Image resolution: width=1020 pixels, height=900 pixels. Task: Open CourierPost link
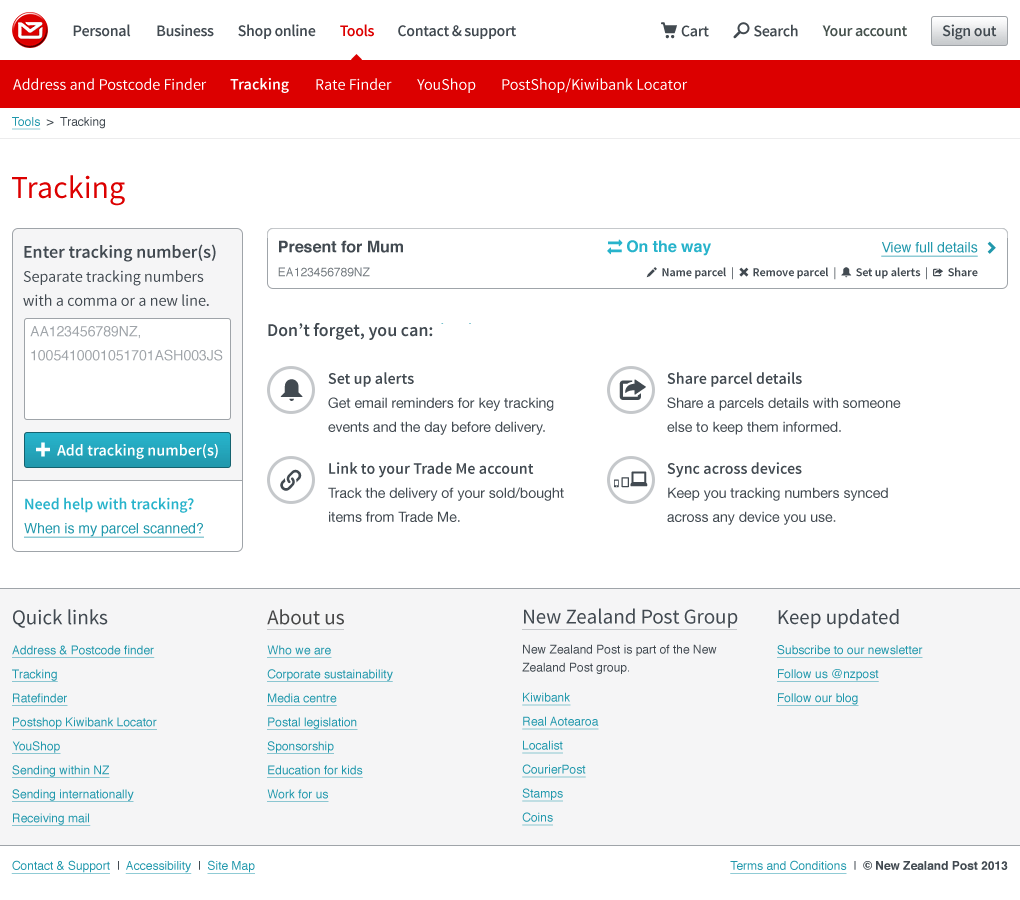pyautogui.click(x=554, y=770)
